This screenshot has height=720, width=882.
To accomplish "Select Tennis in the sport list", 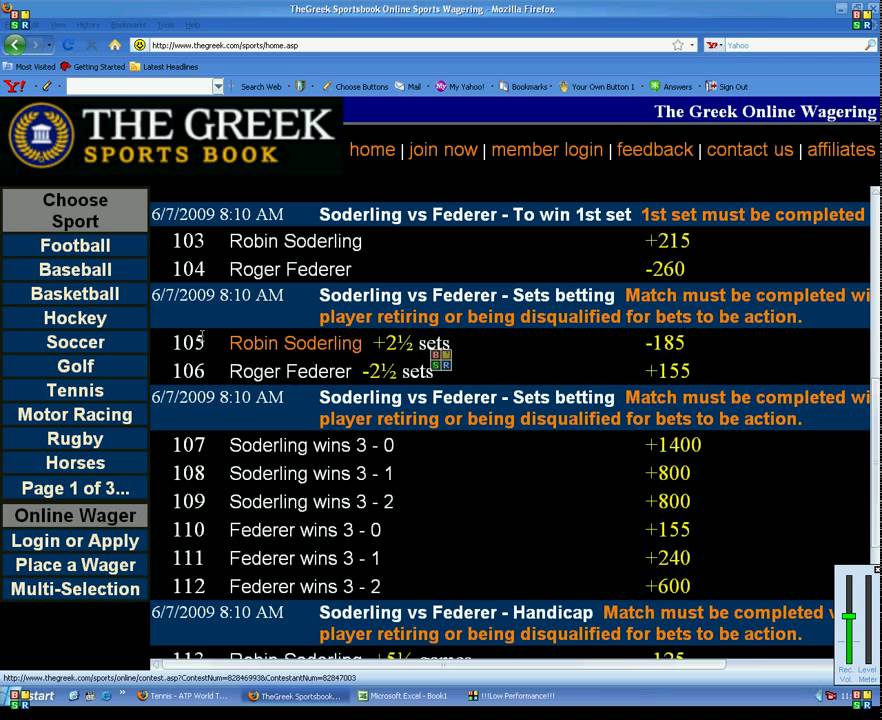I will (75, 390).
